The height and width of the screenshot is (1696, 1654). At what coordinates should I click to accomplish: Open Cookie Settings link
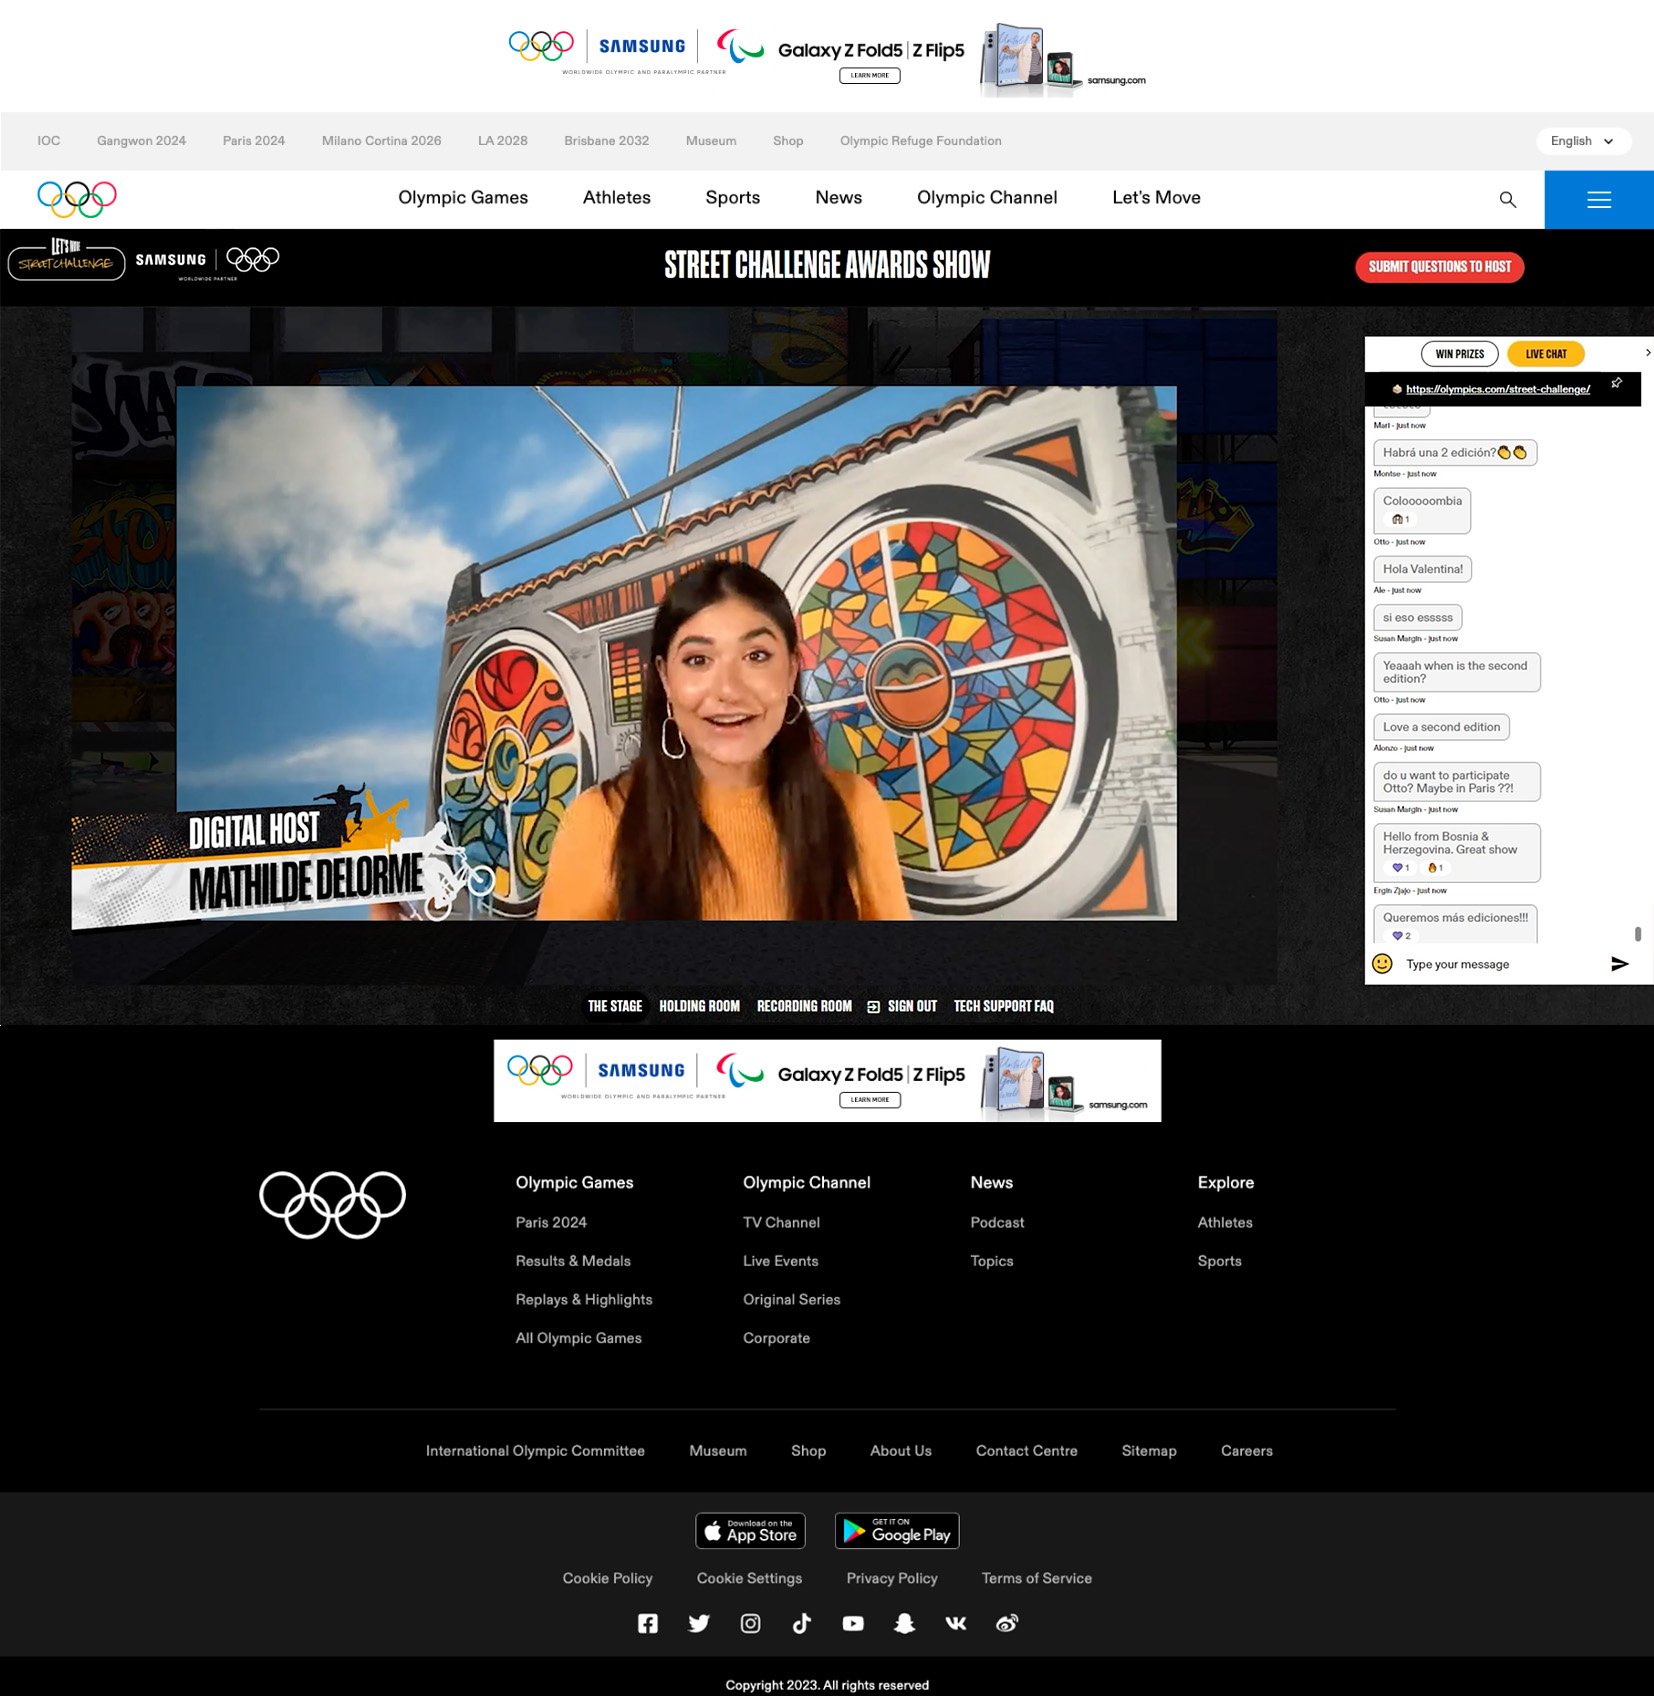[x=749, y=1578]
